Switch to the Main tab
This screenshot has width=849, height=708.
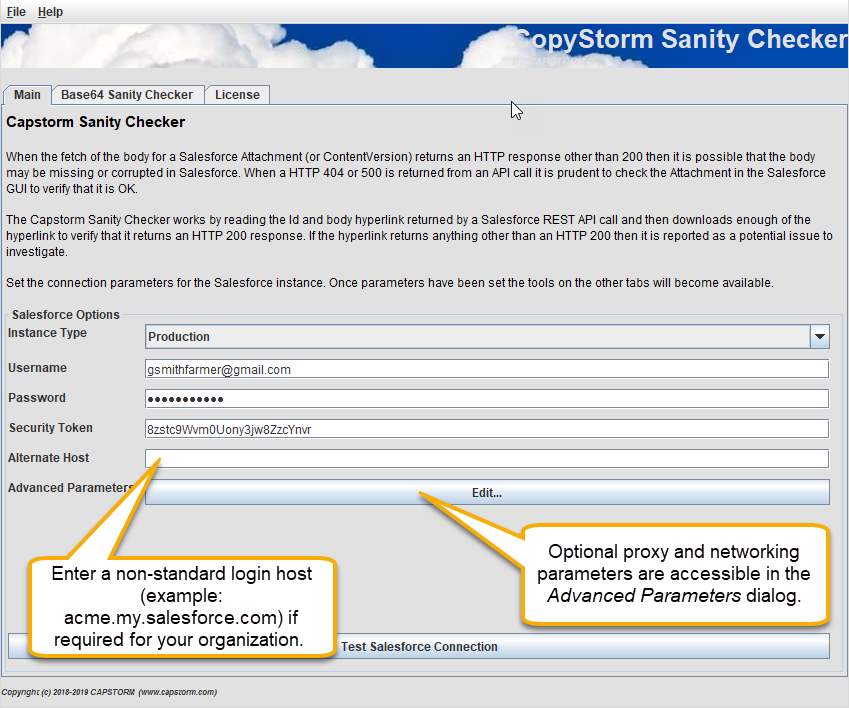[27, 95]
